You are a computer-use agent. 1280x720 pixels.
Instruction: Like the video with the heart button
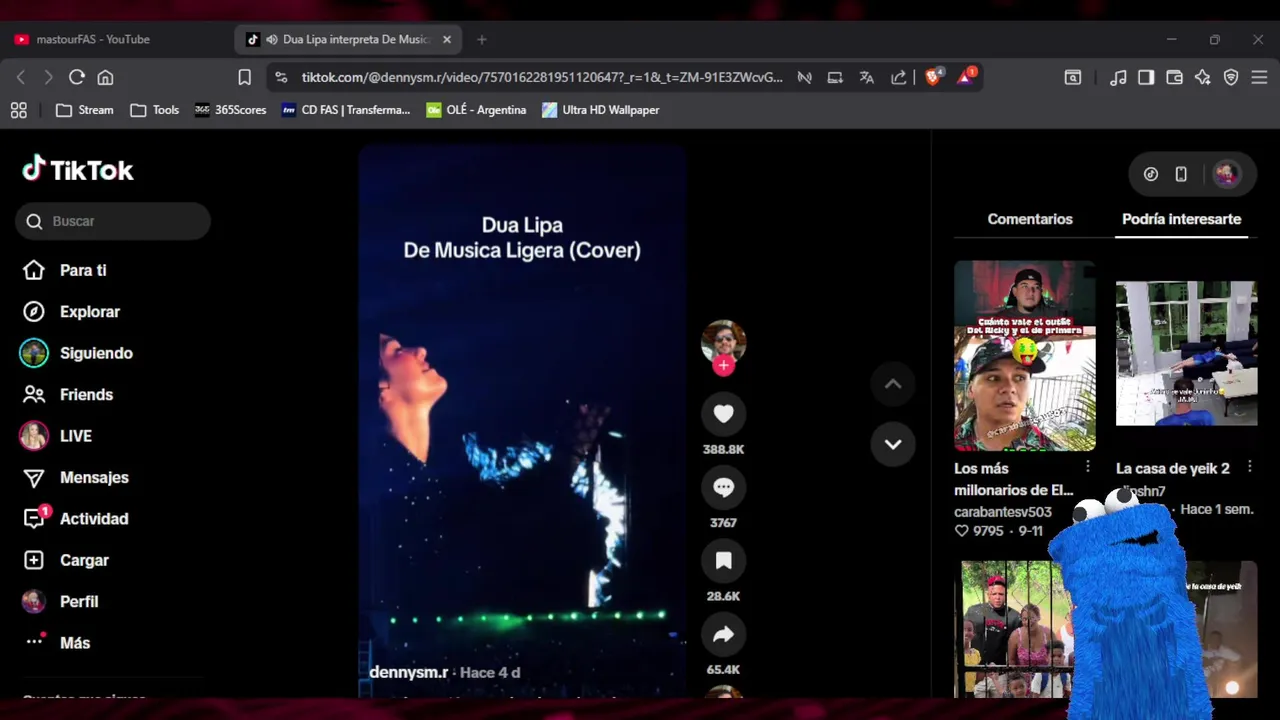tap(723, 413)
